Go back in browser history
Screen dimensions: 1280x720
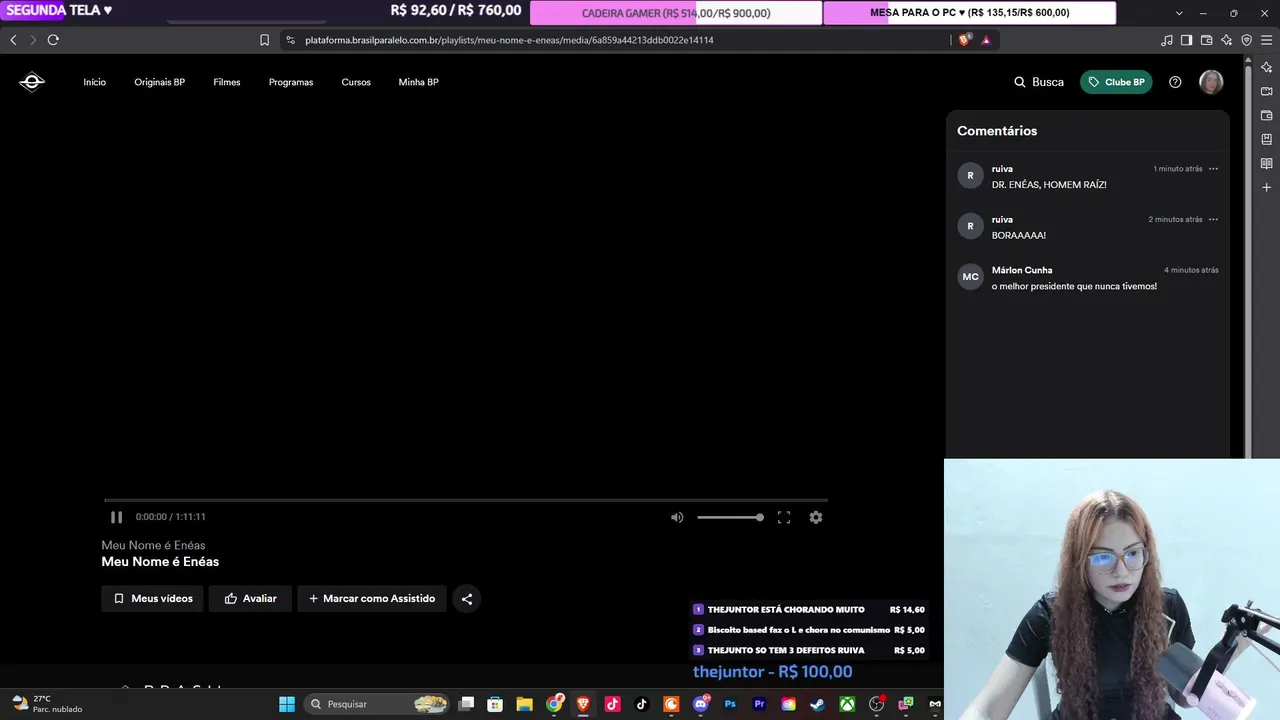click(13, 40)
